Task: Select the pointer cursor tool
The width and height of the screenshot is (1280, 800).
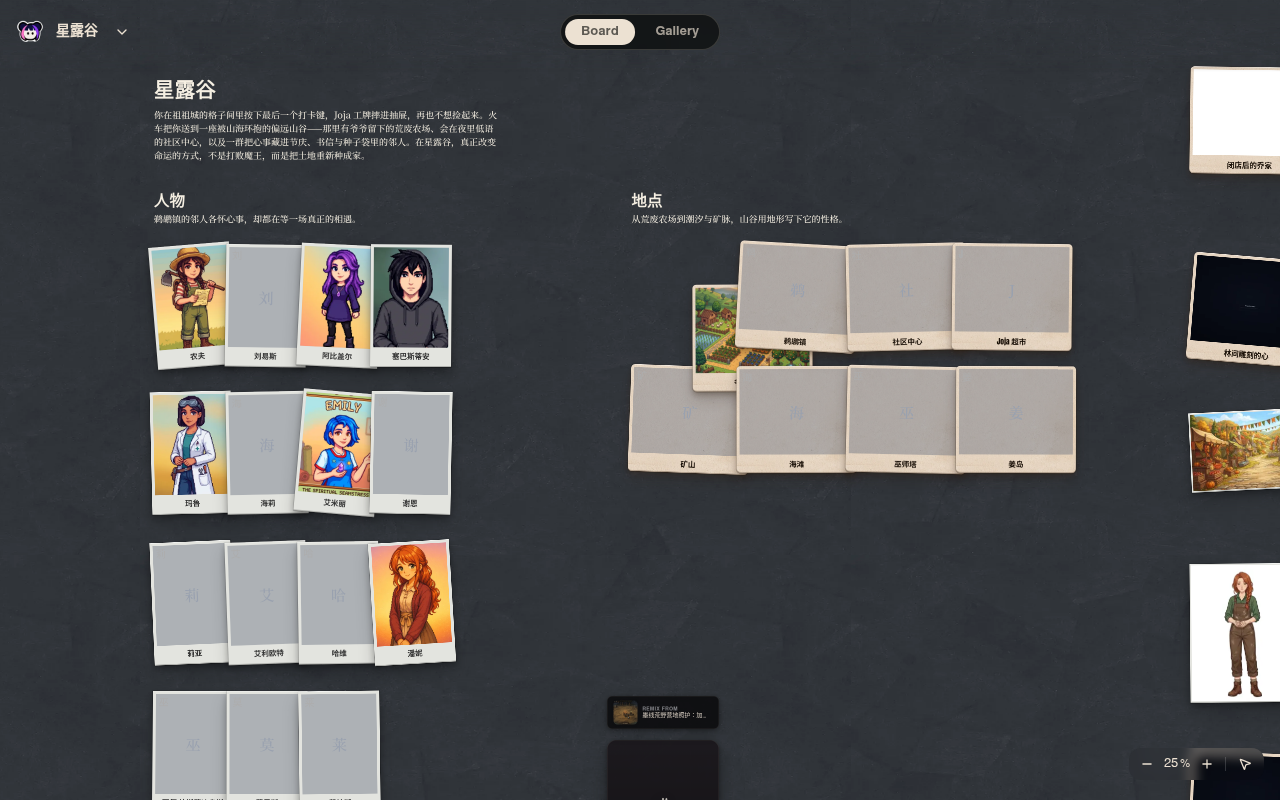Action: (1245, 764)
